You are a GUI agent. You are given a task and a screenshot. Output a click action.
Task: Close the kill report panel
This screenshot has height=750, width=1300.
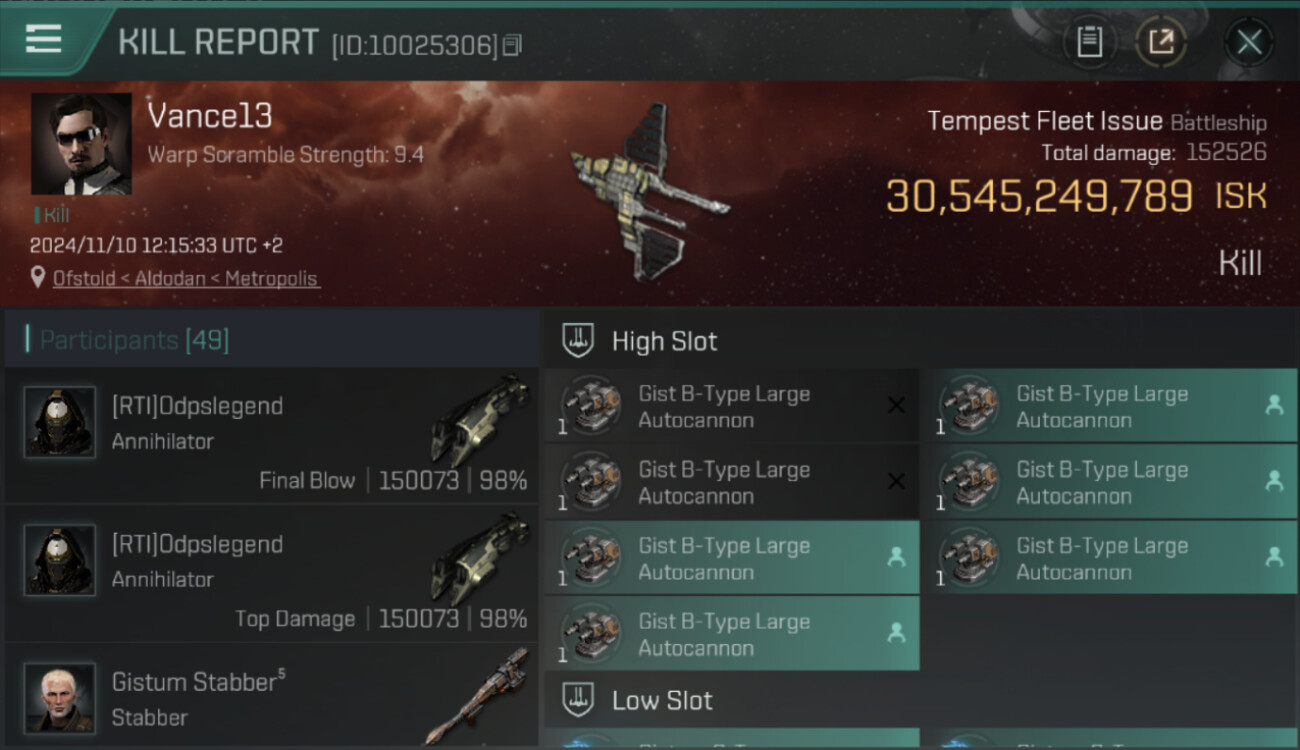point(1249,42)
